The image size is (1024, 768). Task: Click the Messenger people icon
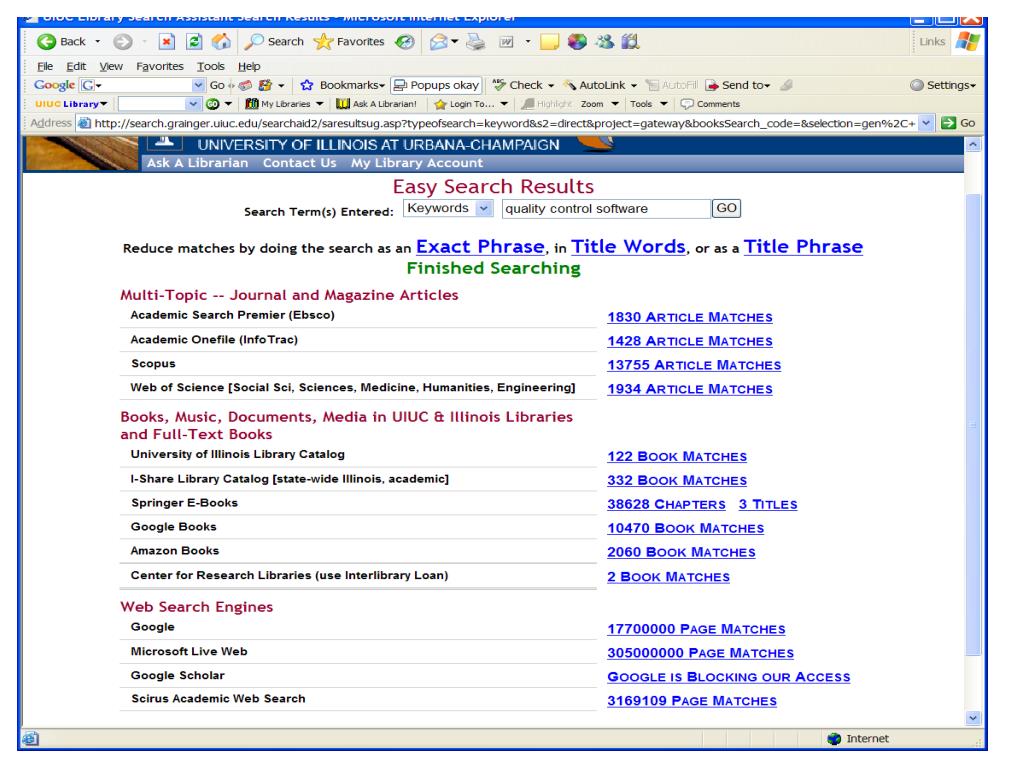point(604,42)
